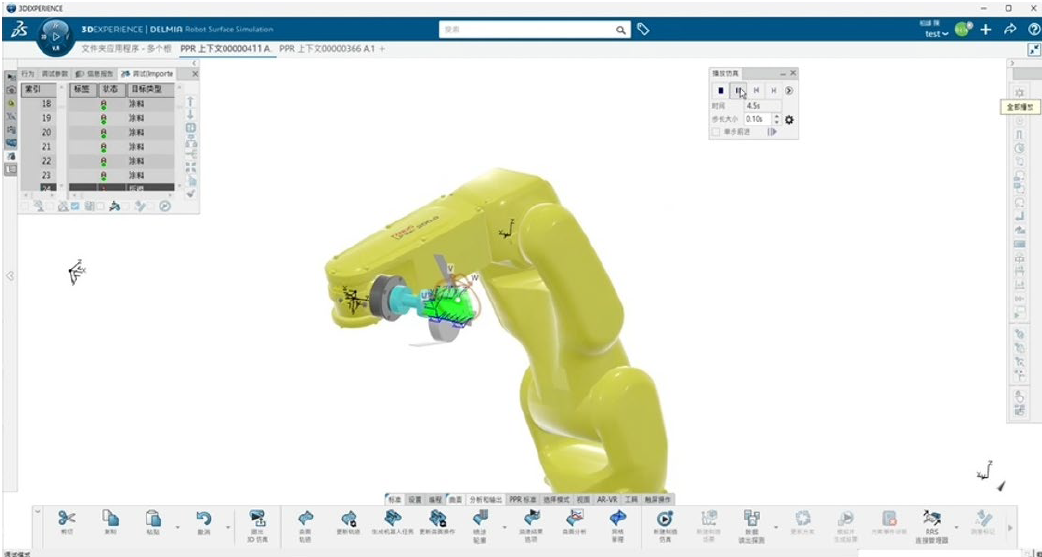
Task: Click the plus Add icon in top bar
Action: click(x=986, y=29)
